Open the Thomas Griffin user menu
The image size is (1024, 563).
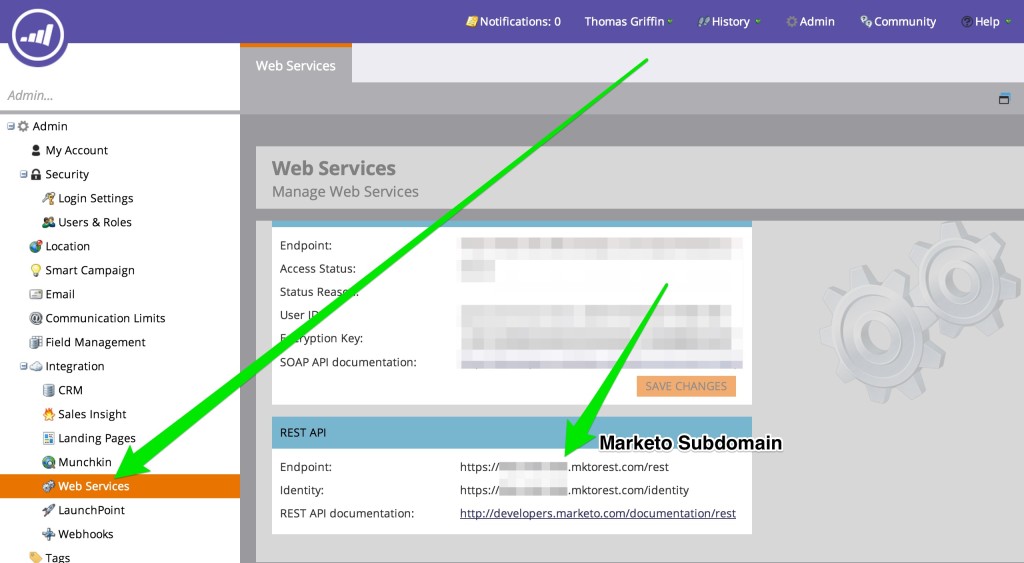pos(628,22)
